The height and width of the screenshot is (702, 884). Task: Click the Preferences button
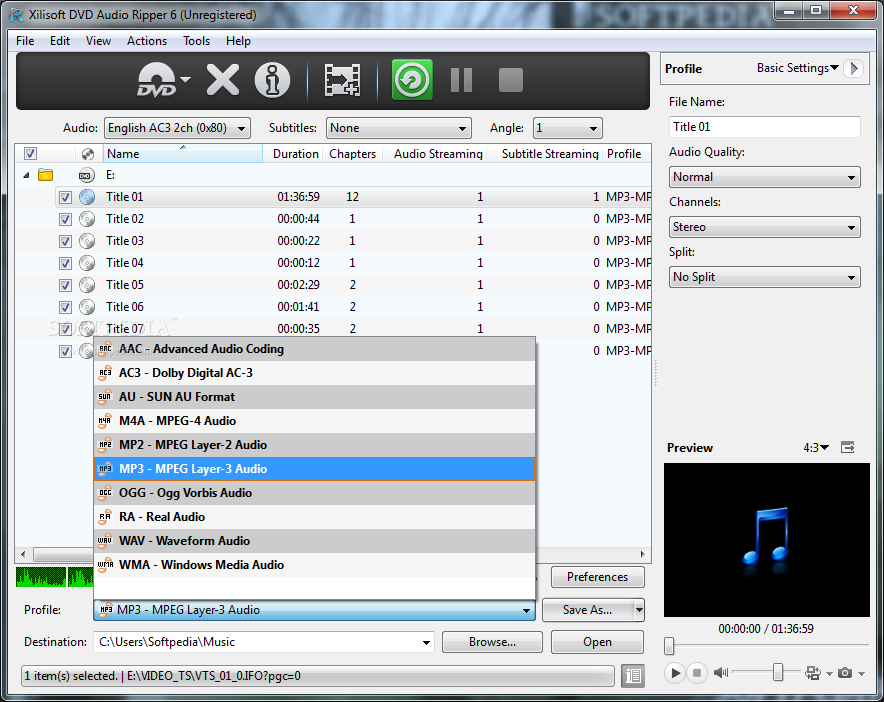tap(597, 577)
